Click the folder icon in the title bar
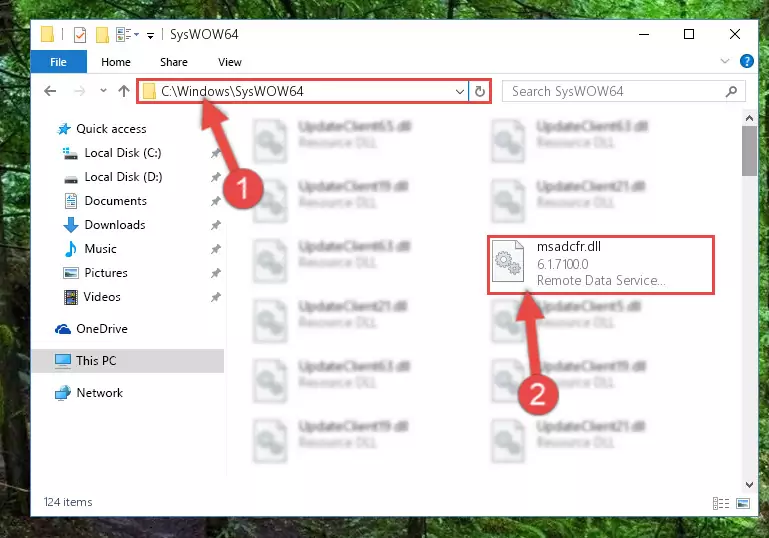 (47, 34)
